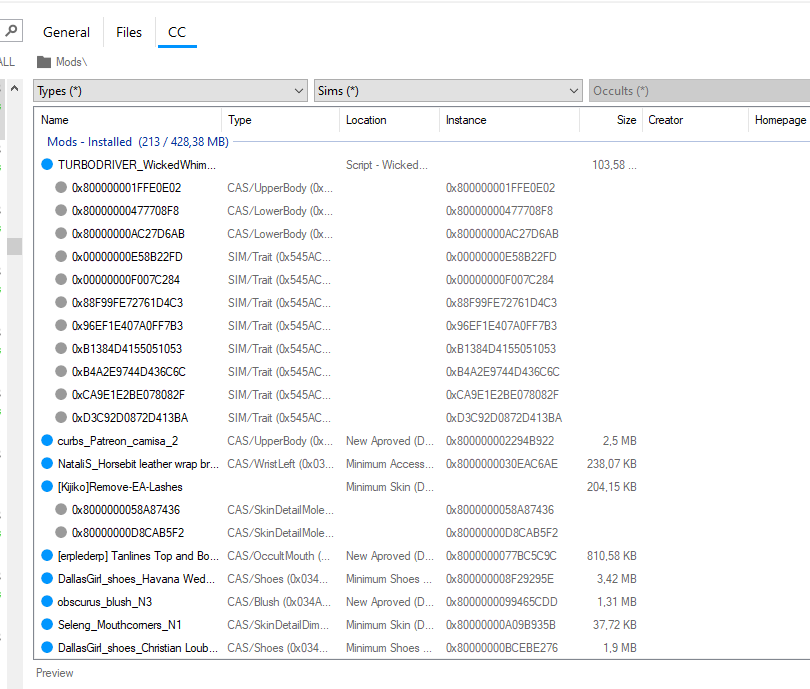Collapse Mods - Installed group header
This screenshot has width=810, height=689.
pyautogui.click(x=138, y=142)
